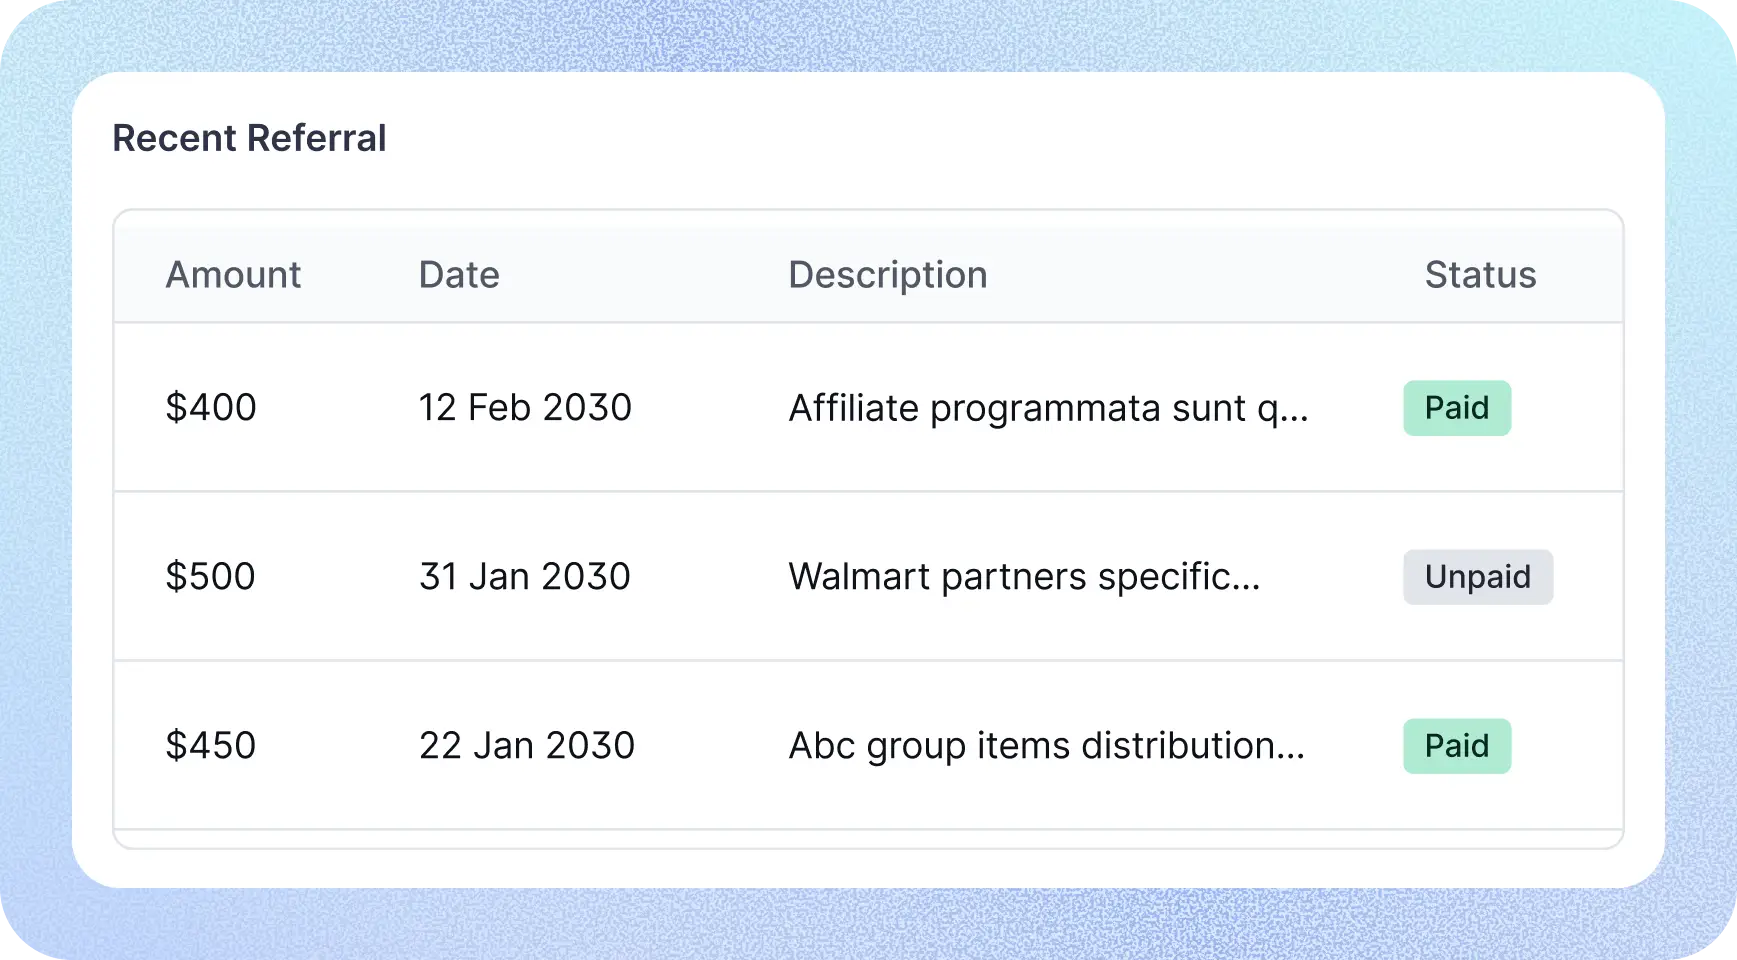The height and width of the screenshot is (960, 1737).
Task: Select the 31 Jan 2030 date
Action: pos(525,576)
